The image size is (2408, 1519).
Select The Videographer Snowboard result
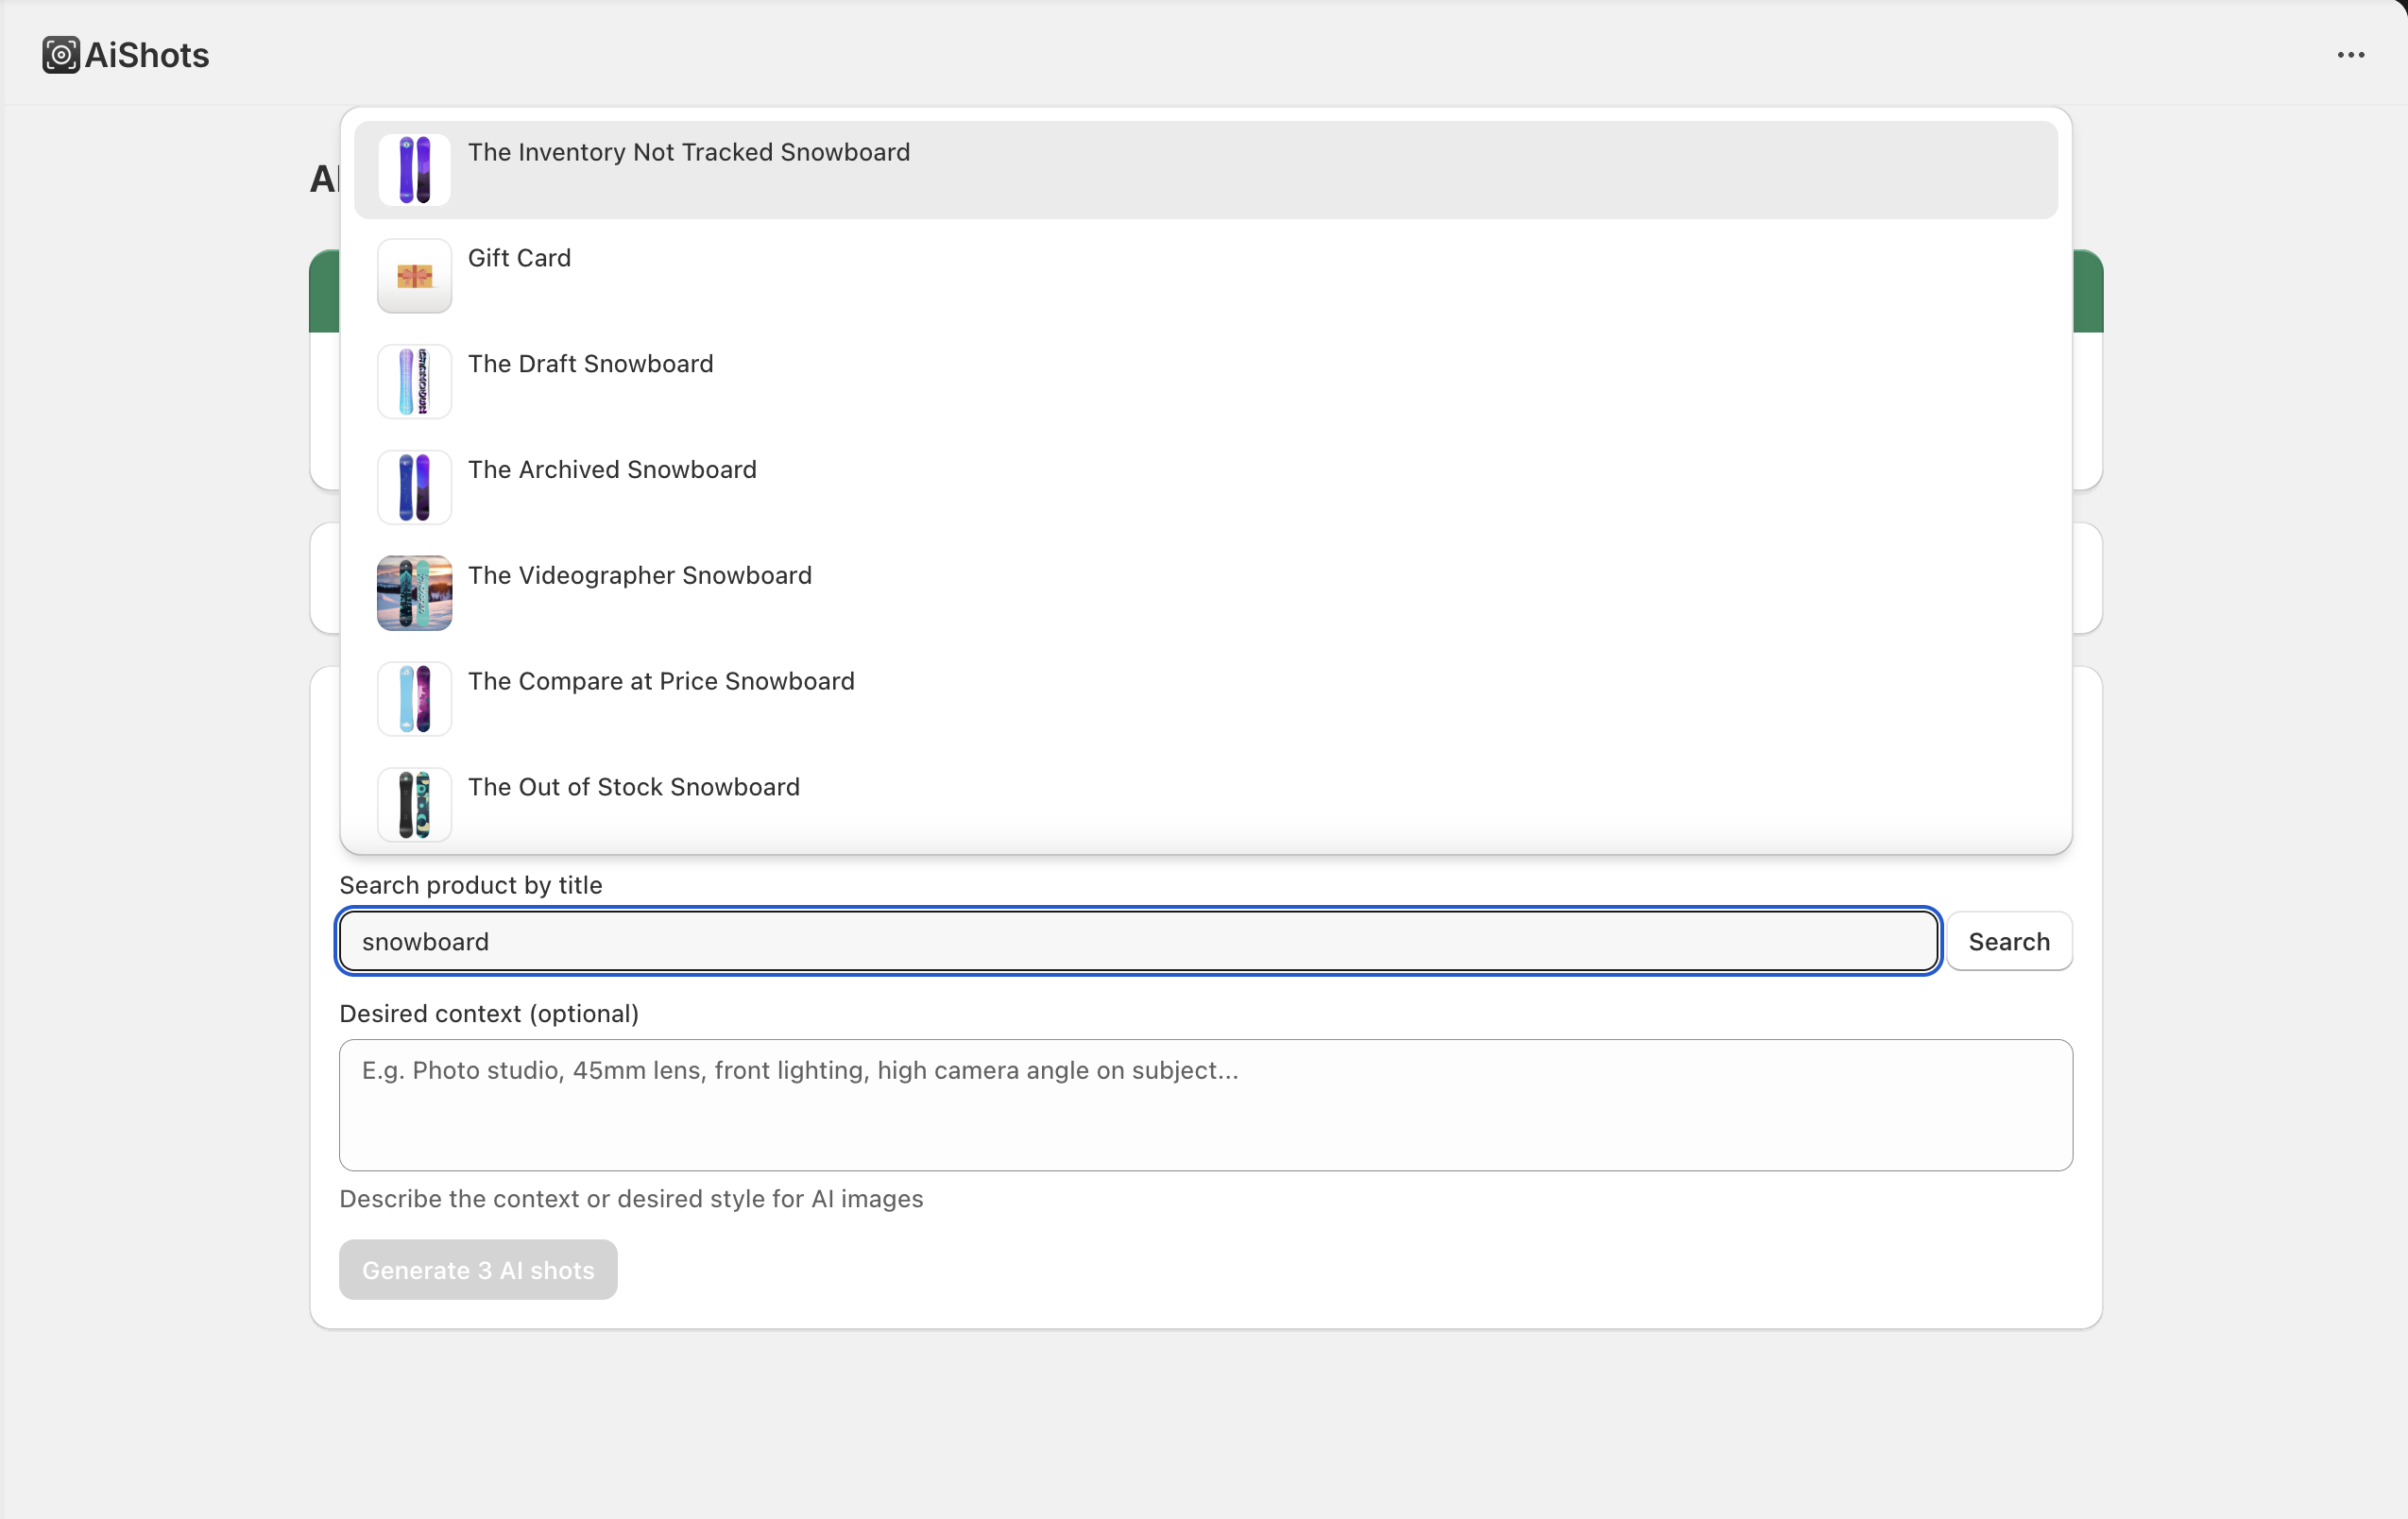(639, 576)
